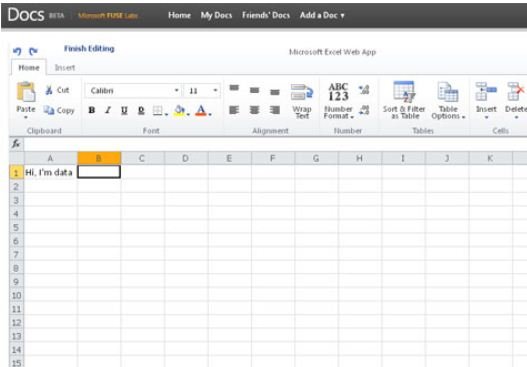Viewport: 527px width, 367px height.
Task: Select row 14 header
Action: (x=16, y=350)
